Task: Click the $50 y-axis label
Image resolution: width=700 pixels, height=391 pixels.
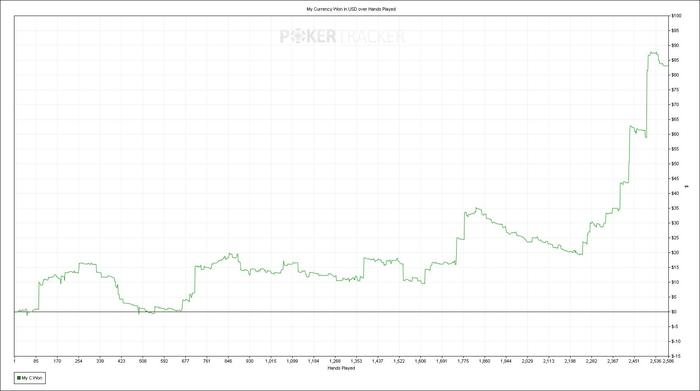Action: 675,164
